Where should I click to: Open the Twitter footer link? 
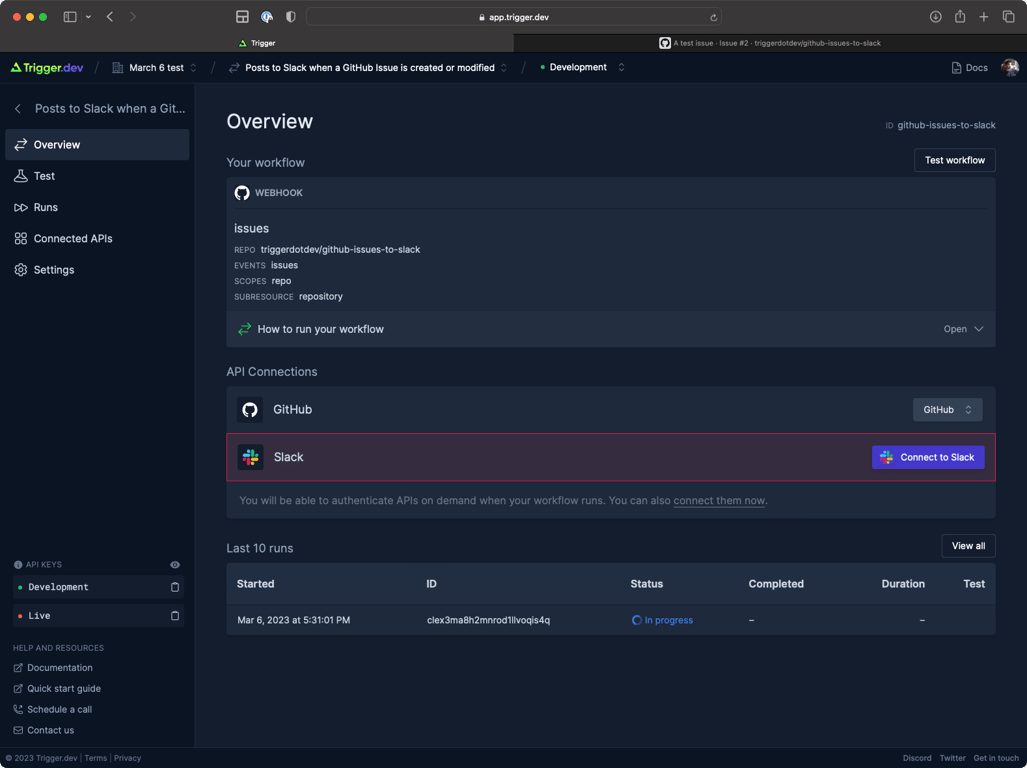point(952,758)
